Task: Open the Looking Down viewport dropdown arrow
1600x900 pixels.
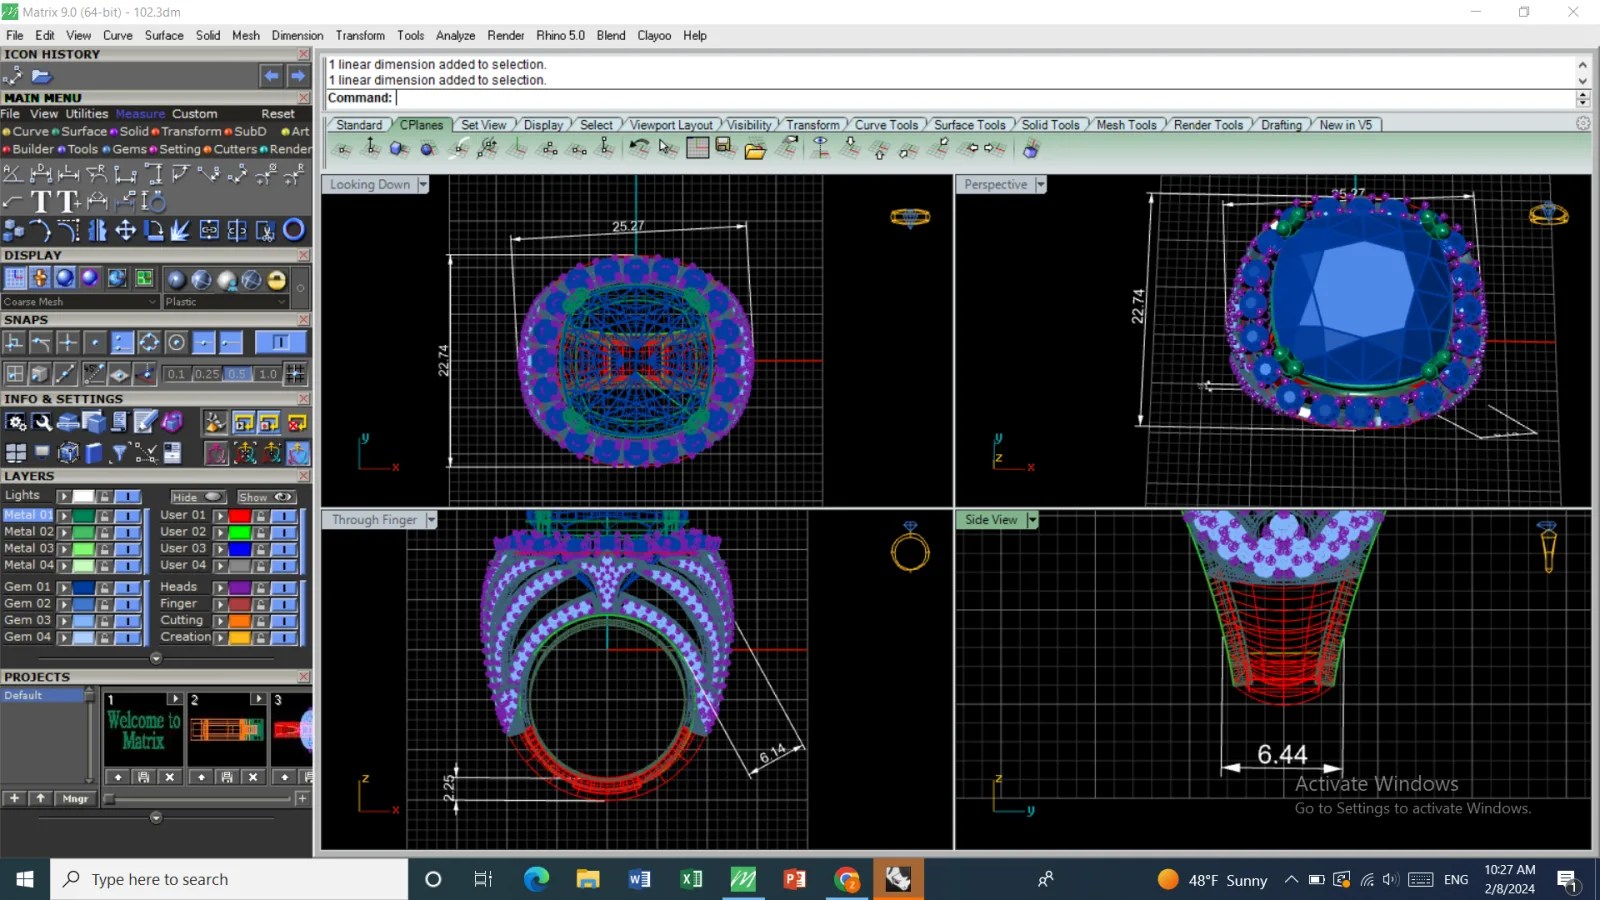Action: [423, 185]
